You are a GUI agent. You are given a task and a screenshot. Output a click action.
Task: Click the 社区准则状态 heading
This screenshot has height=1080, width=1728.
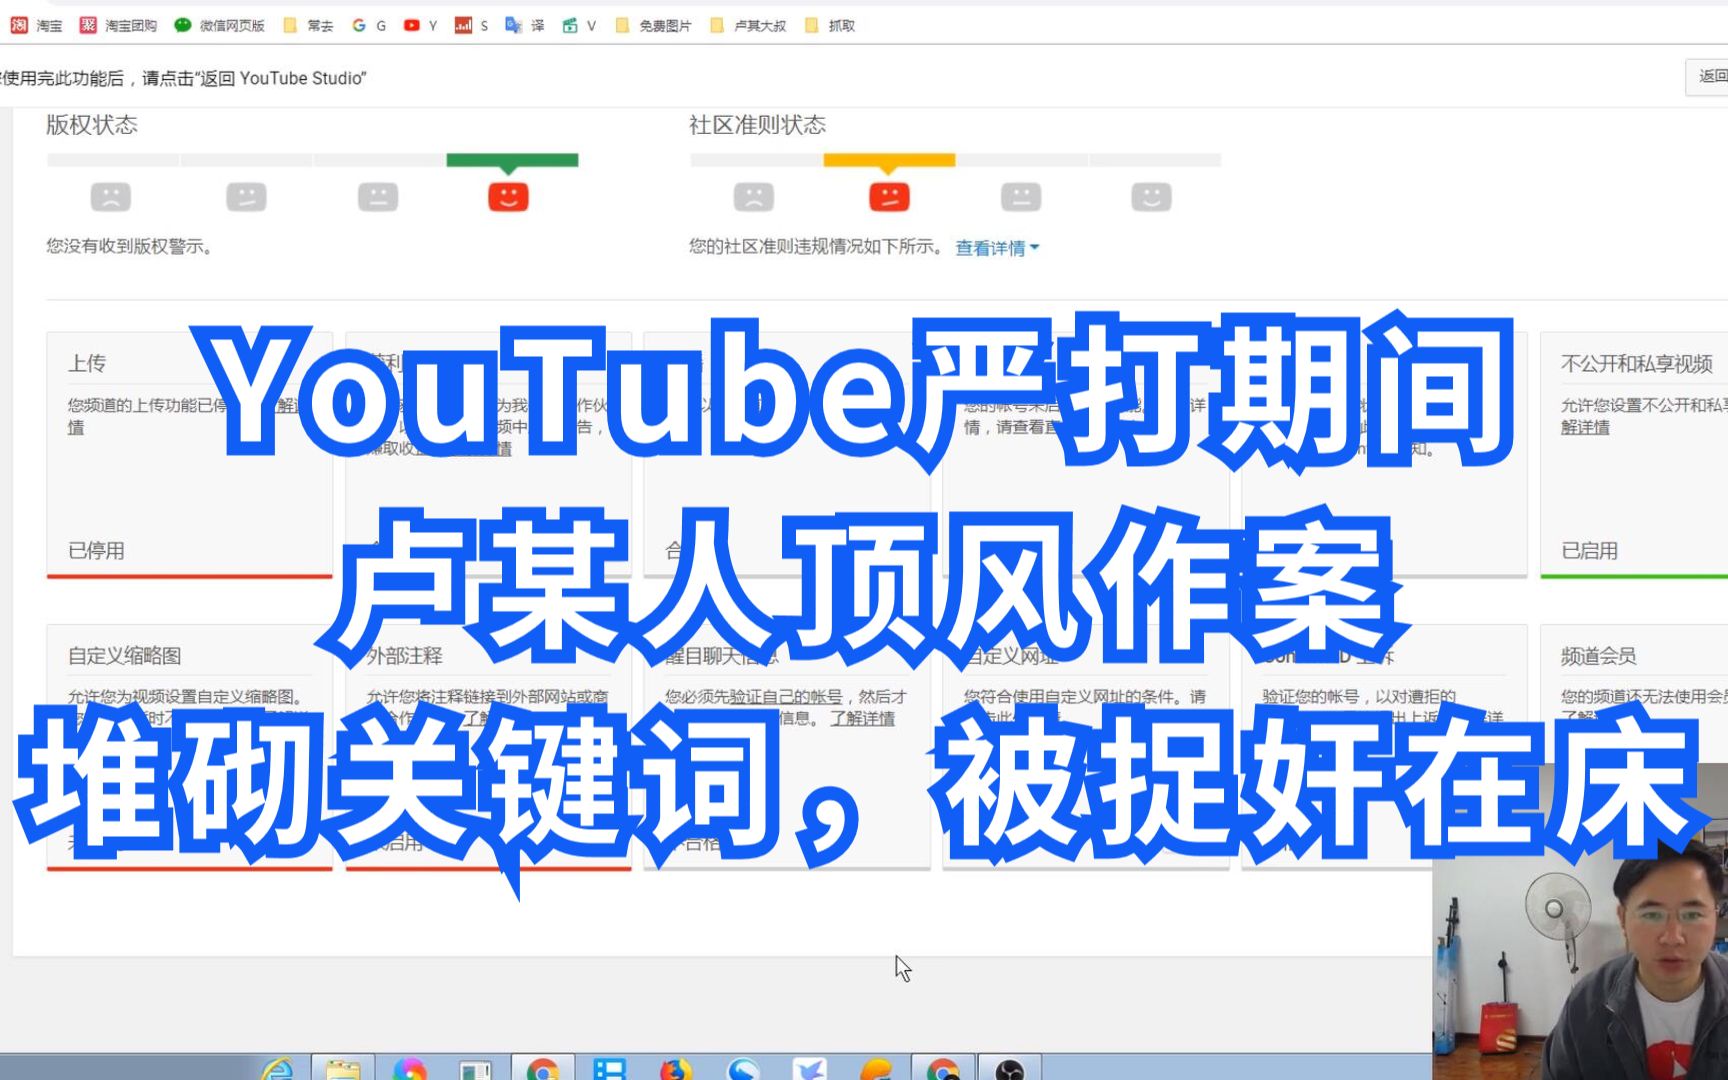point(757,125)
